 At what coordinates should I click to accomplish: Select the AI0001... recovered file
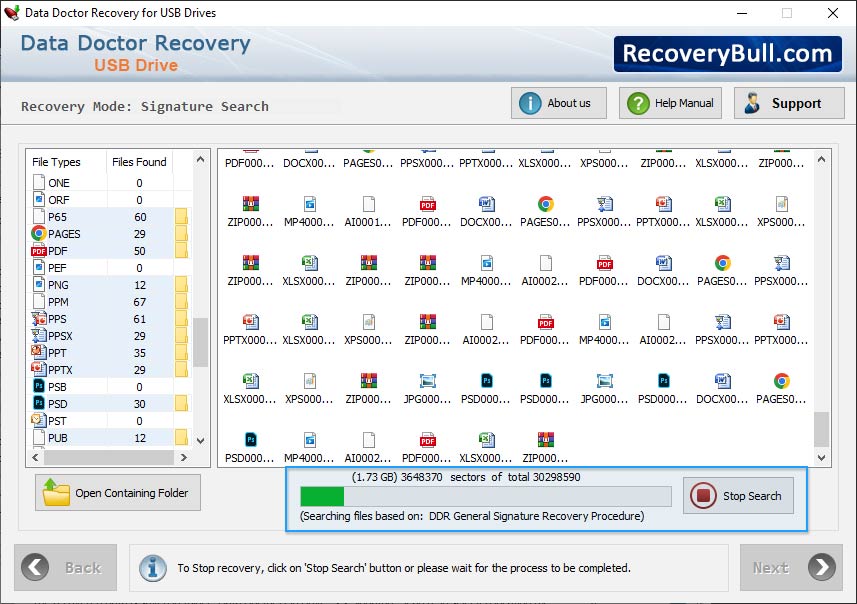tap(368, 212)
